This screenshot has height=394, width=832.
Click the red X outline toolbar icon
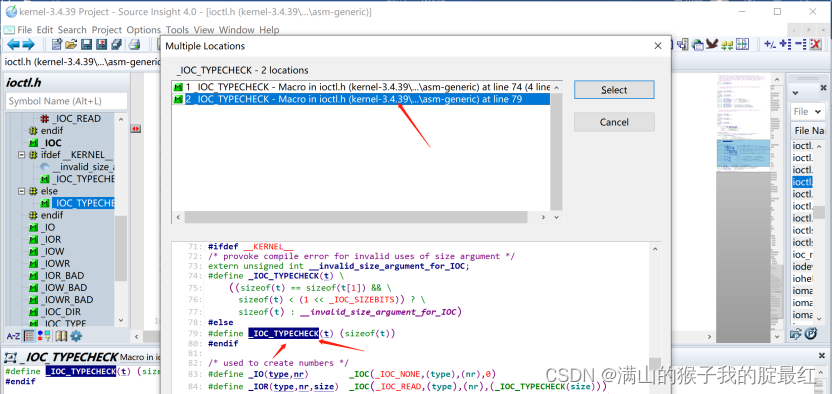816,45
